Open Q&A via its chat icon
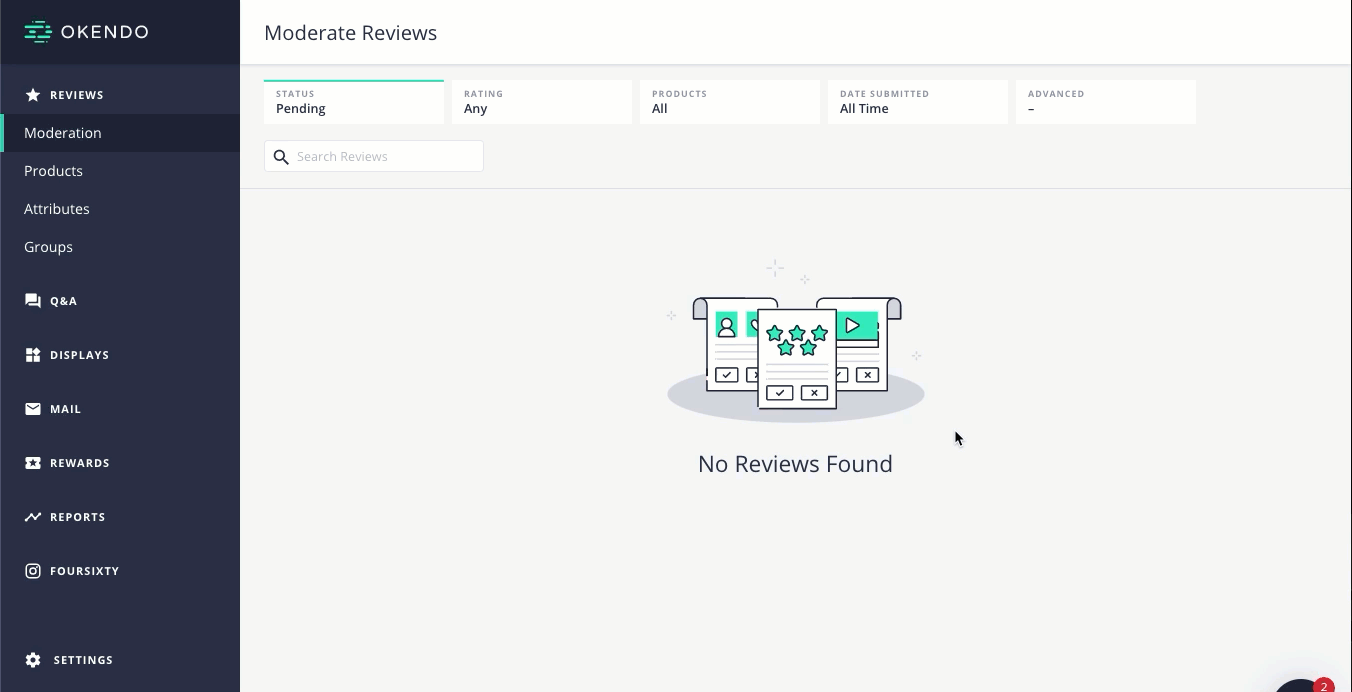The width and height of the screenshot is (1352, 692). [x=33, y=301]
